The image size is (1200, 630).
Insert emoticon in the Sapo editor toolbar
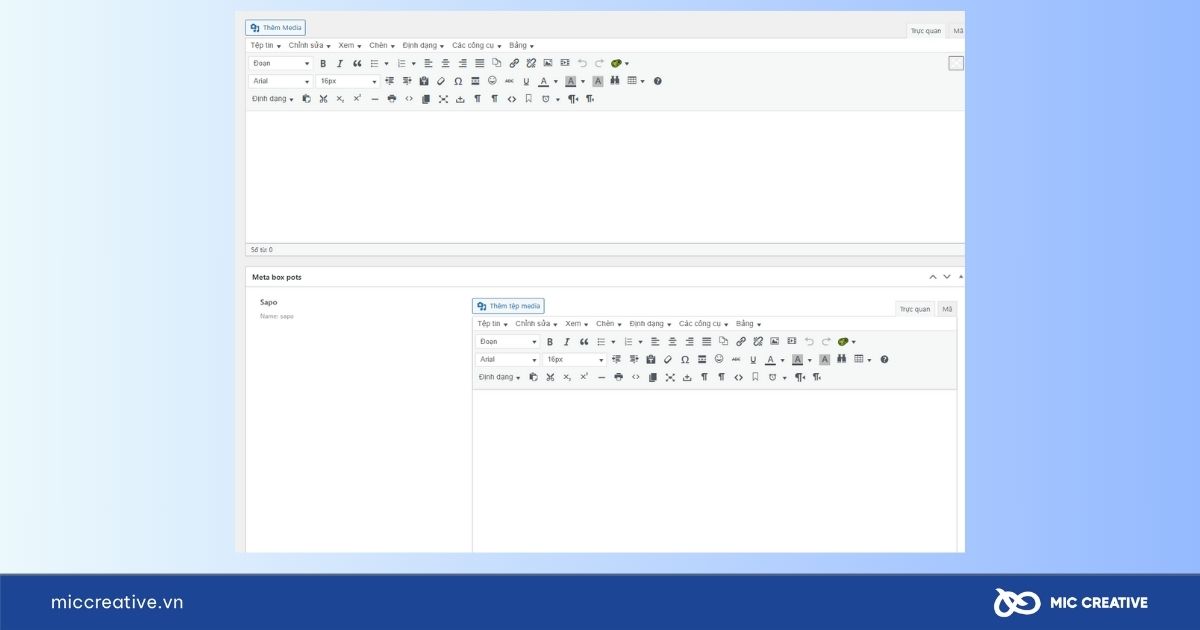click(719, 359)
